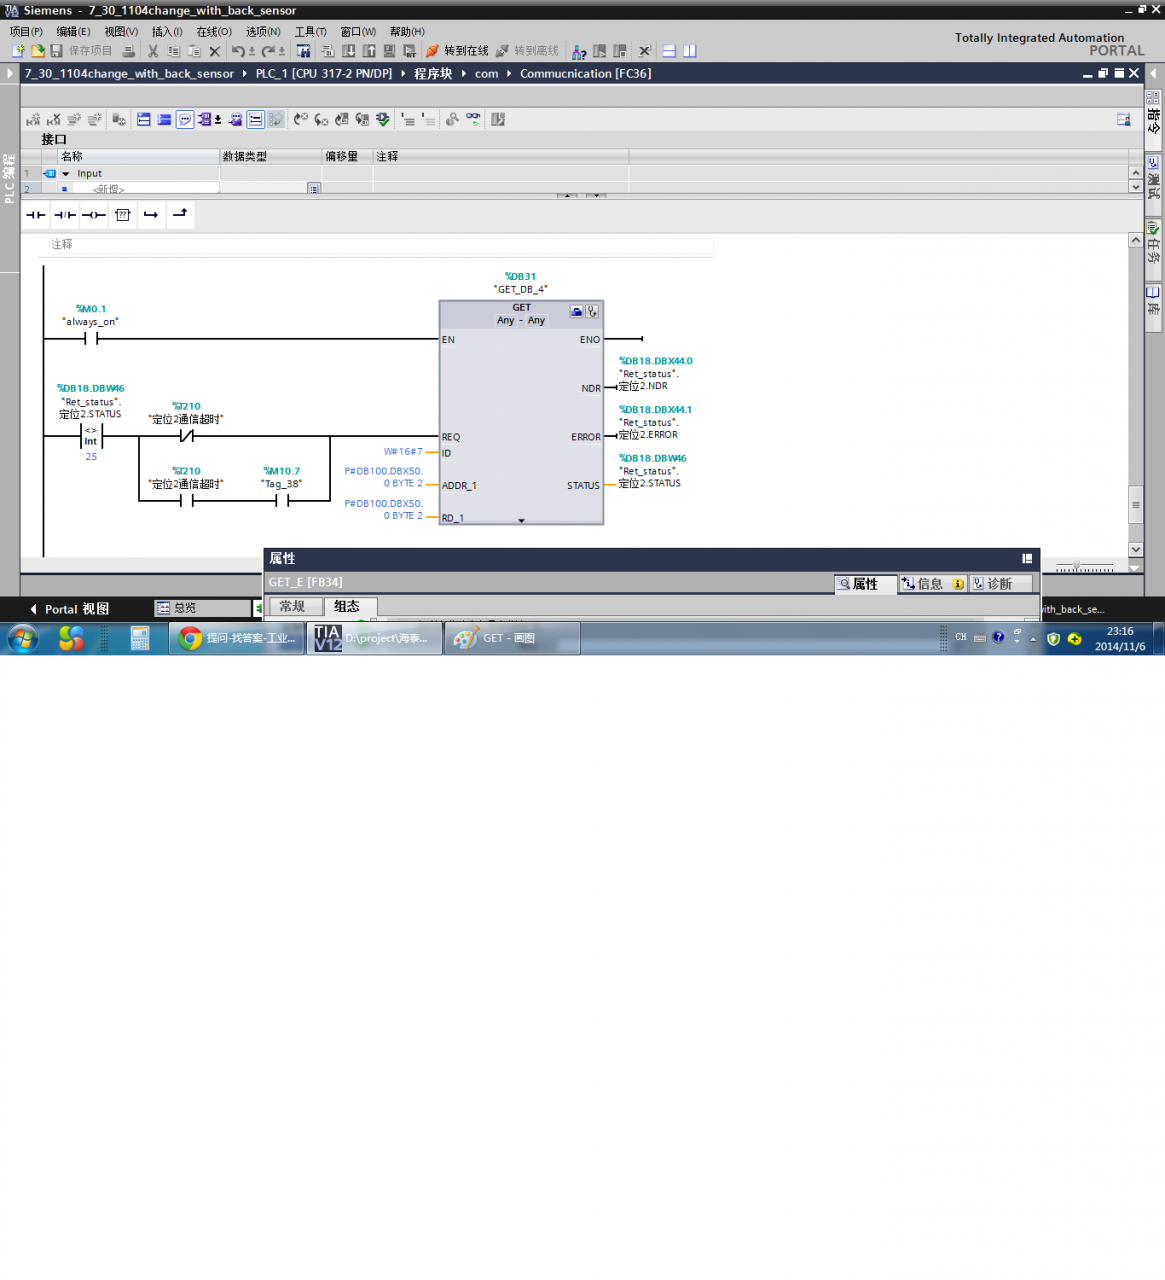Click the 名称 column header
This screenshot has width=1165, height=1280.
point(138,157)
